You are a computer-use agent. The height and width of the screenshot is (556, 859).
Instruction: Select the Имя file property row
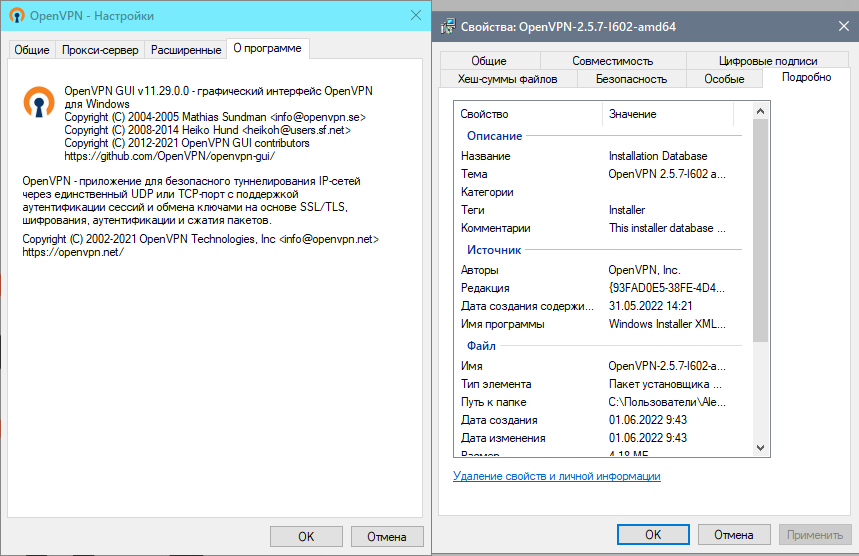601,366
